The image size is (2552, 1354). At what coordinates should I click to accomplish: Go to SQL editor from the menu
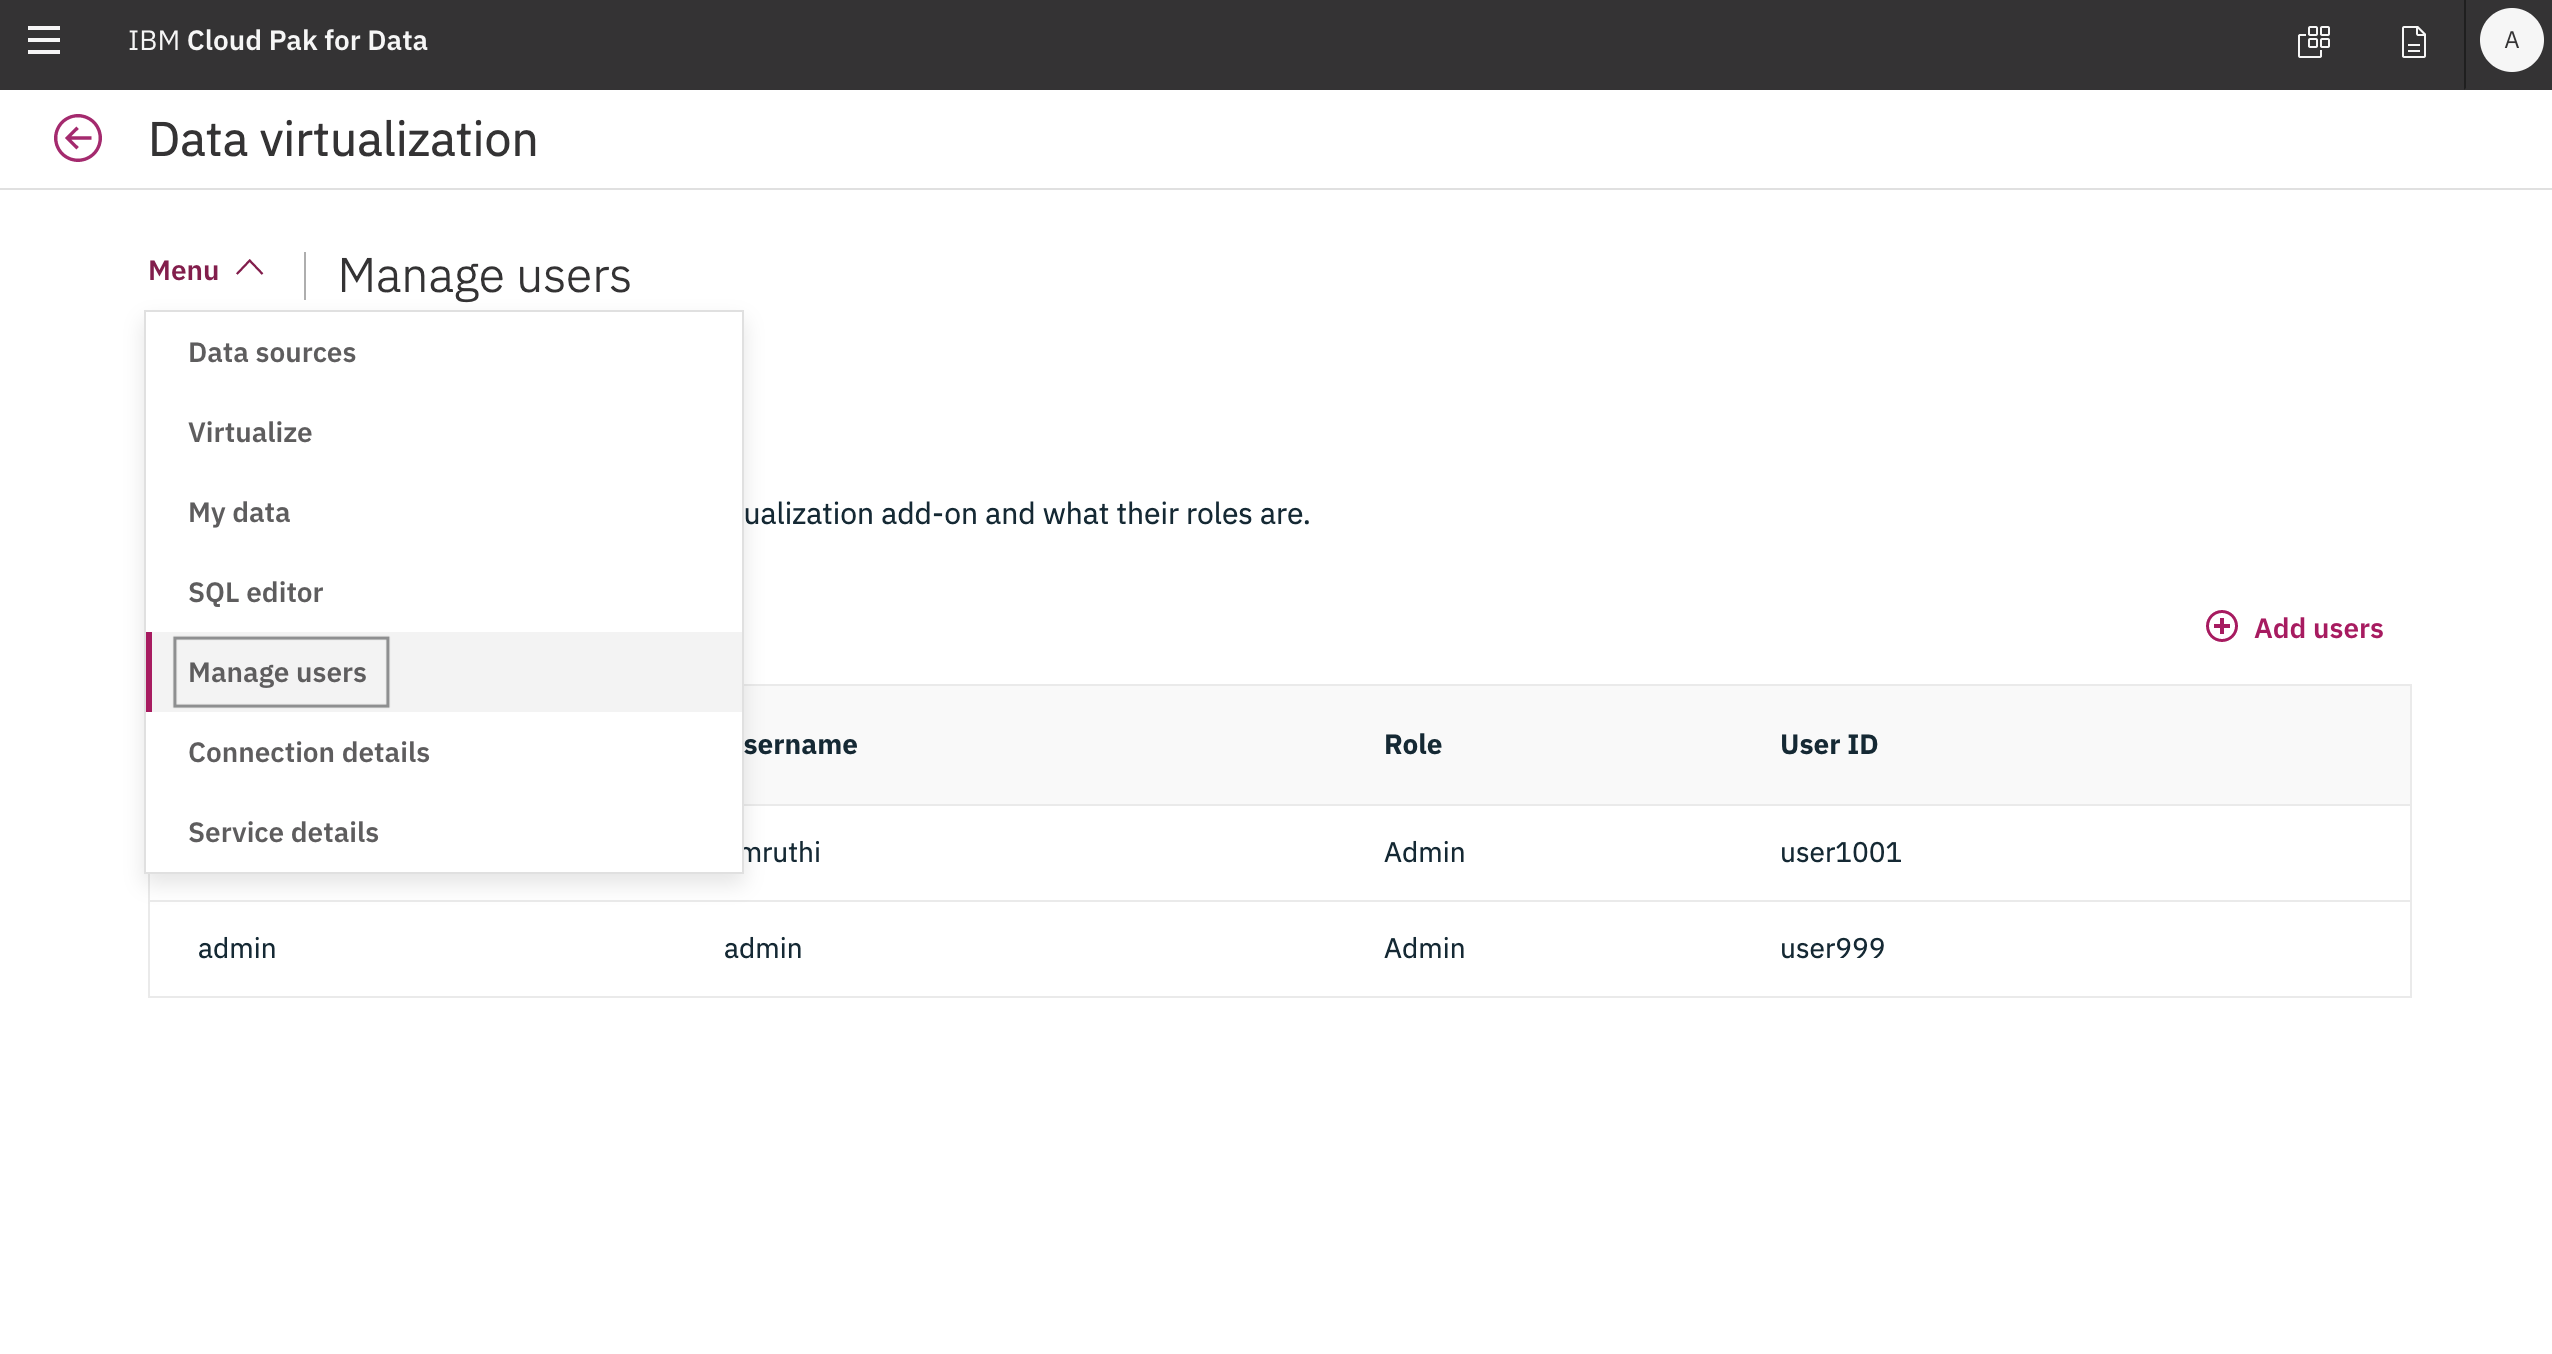tap(256, 592)
